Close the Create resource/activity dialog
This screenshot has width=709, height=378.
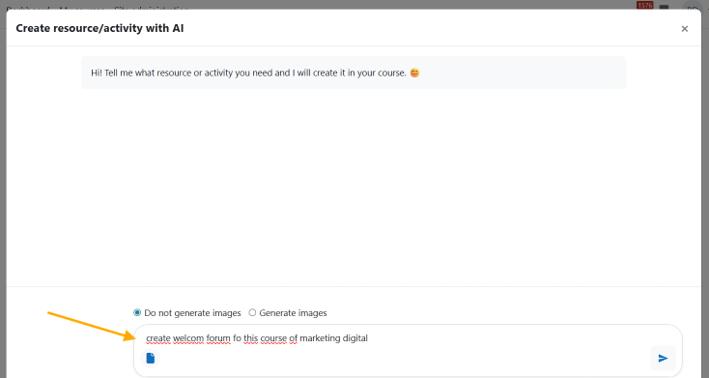685,28
